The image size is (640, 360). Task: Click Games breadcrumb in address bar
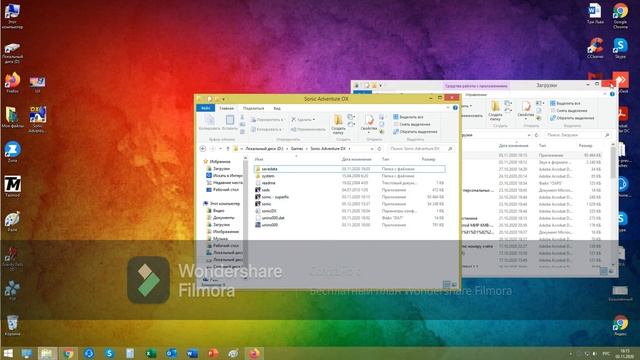(297, 149)
